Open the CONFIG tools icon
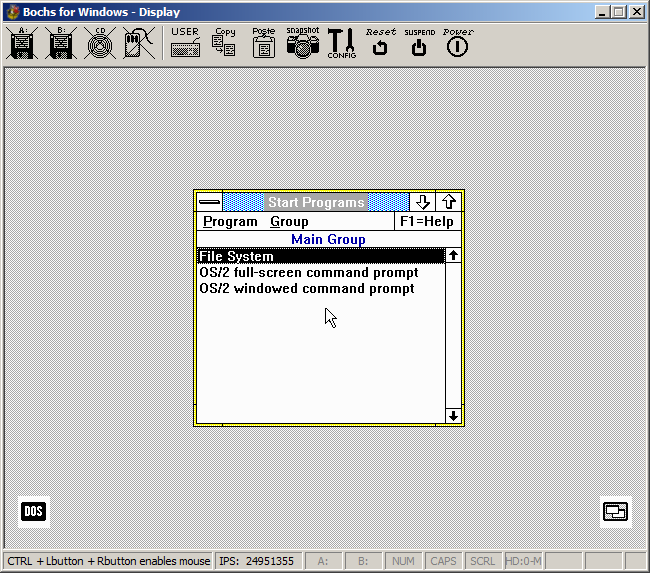The image size is (650, 573). (x=342, y=43)
